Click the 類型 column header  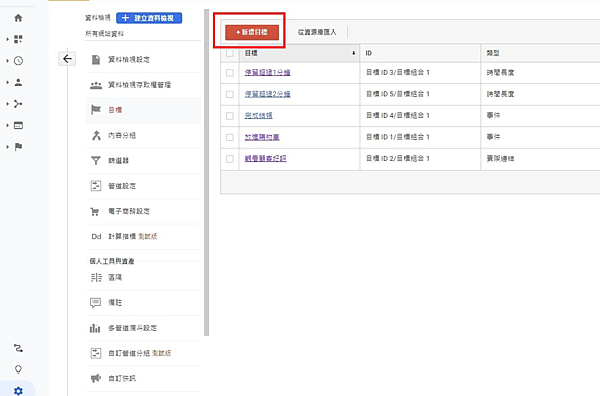click(540, 53)
